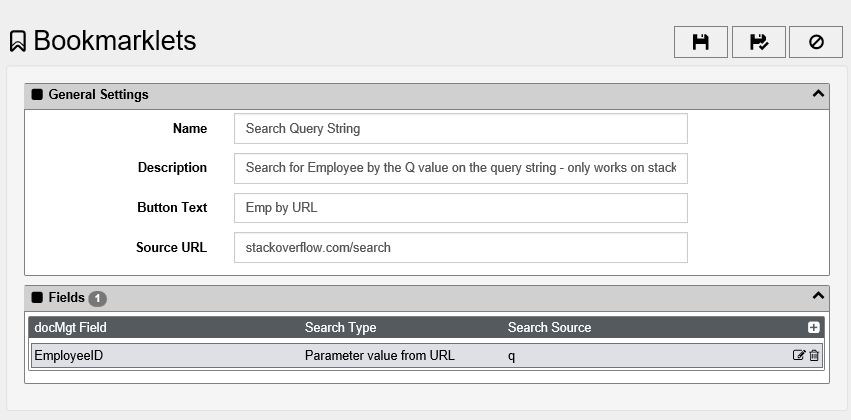Click the square icon beside Fields heading
Screen dimensions: 851x420
[37, 297]
